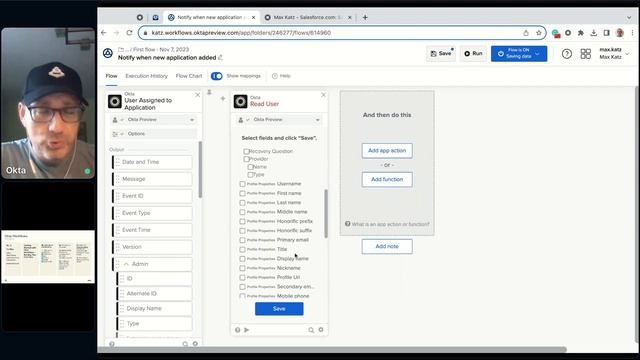Click Add app action
This screenshot has height=360, width=640.
point(387,151)
